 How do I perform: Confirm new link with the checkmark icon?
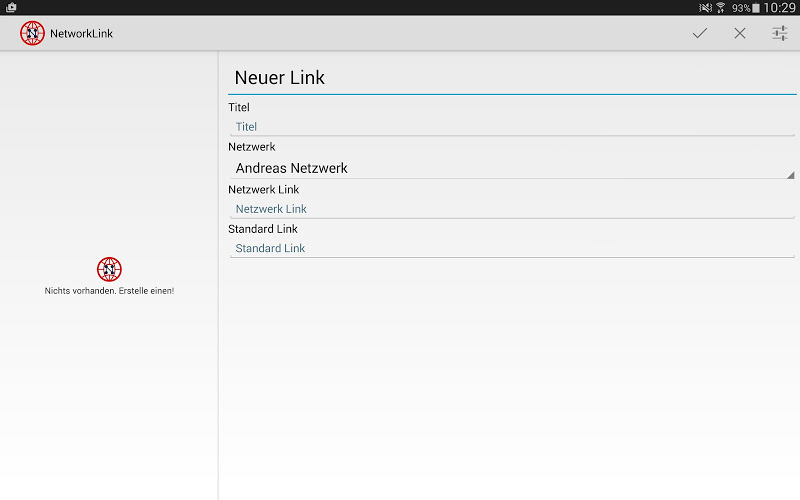pos(700,33)
